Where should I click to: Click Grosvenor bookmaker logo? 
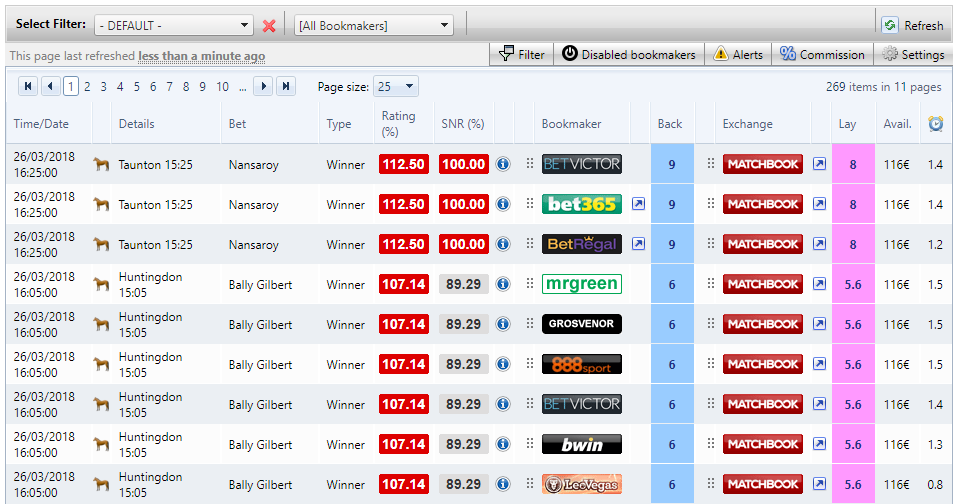tap(582, 324)
